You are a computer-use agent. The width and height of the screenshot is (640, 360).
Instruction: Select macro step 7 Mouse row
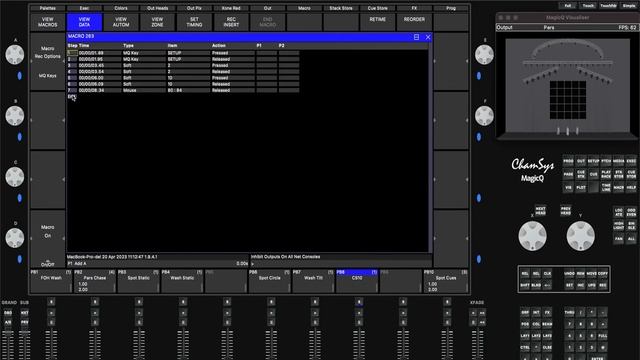pyautogui.click(x=183, y=90)
